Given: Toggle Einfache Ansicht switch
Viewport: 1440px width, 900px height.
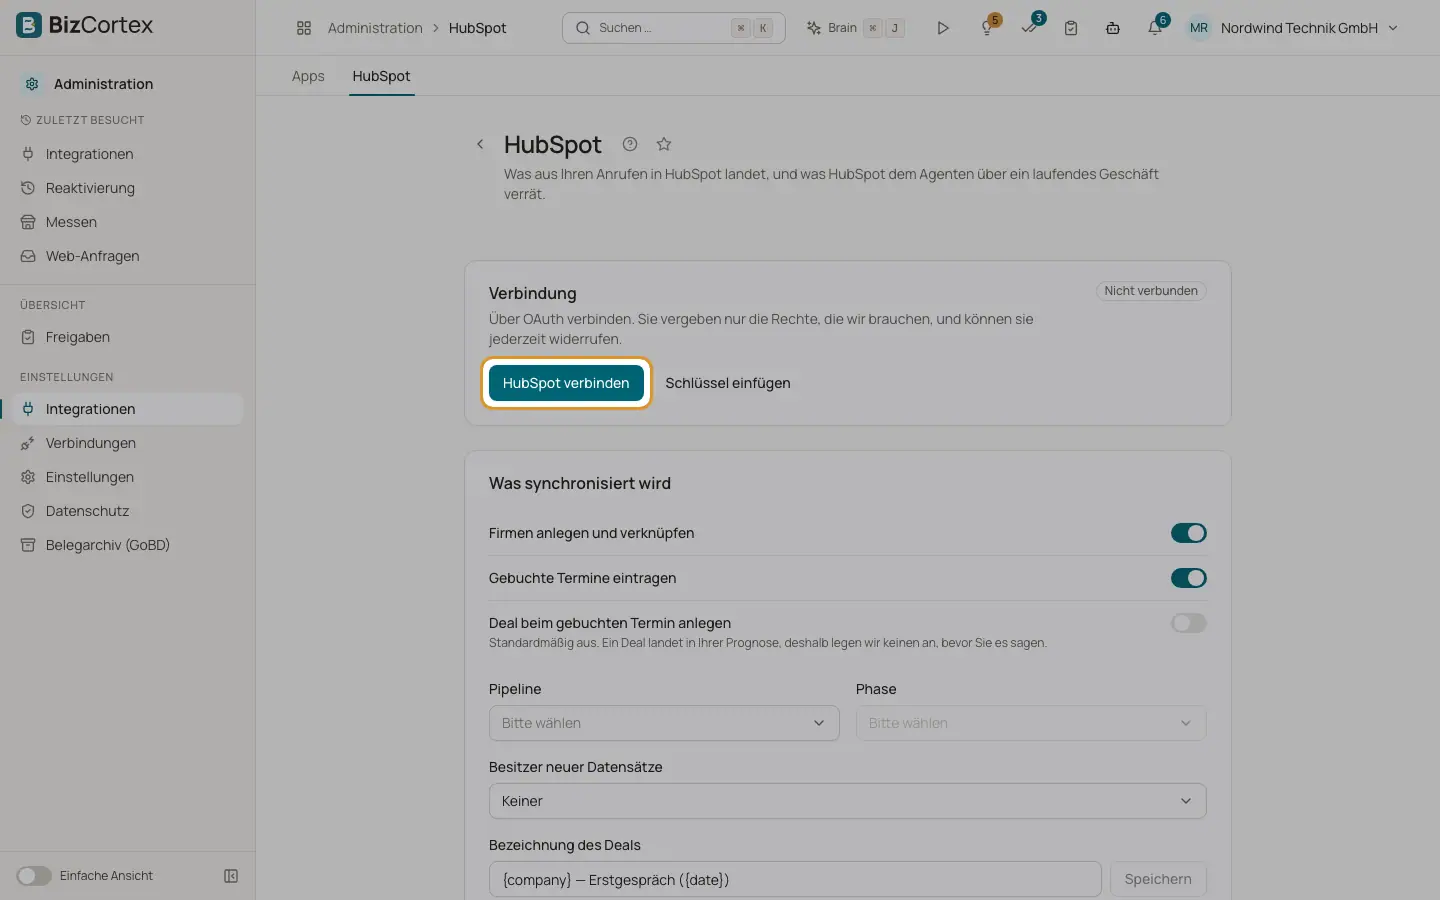Looking at the screenshot, I should 33,876.
